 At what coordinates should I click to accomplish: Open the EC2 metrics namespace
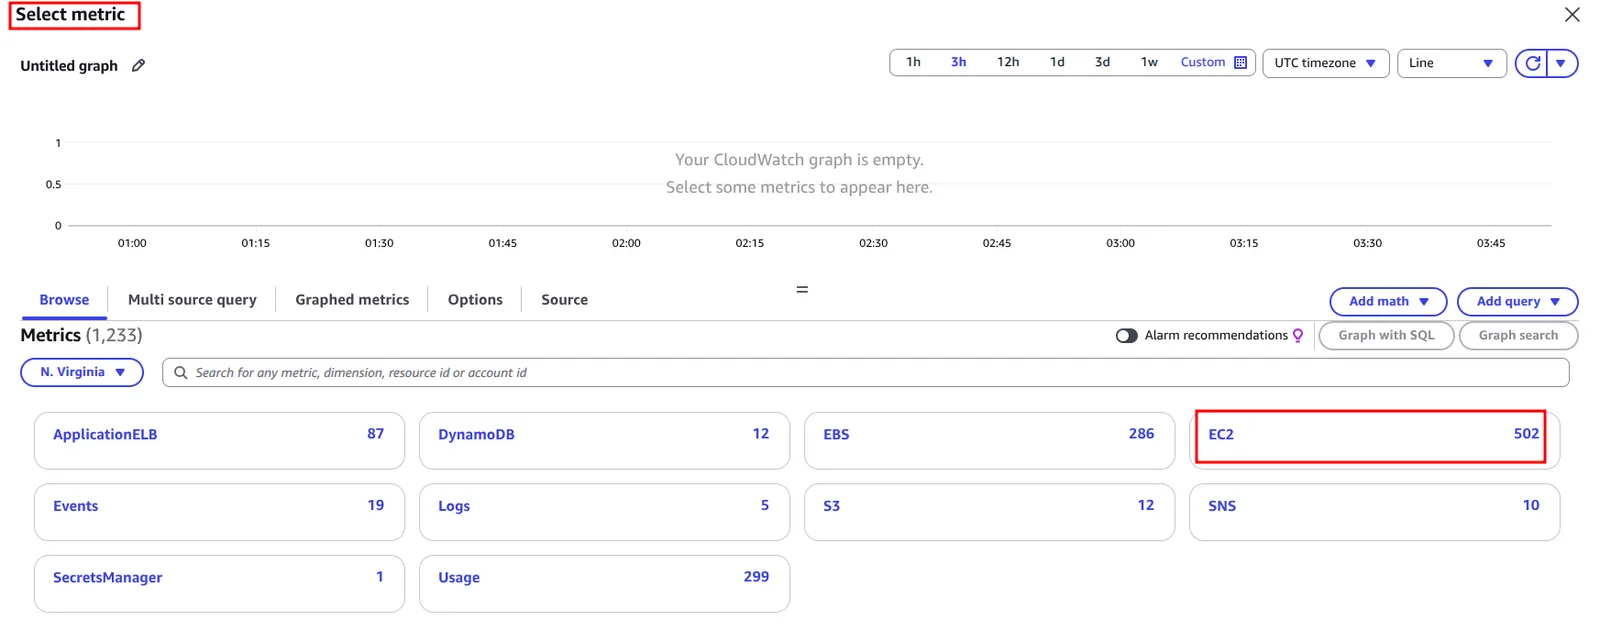coord(1374,440)
